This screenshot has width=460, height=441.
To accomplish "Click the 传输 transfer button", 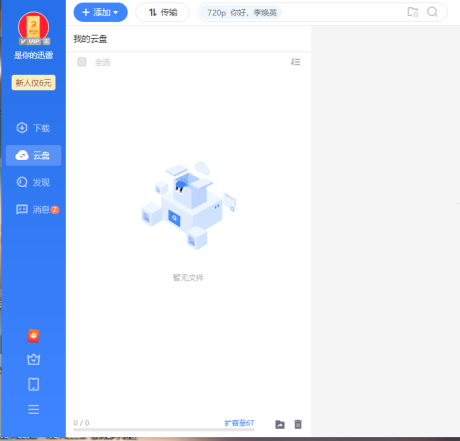I will (x=163, y=12).
